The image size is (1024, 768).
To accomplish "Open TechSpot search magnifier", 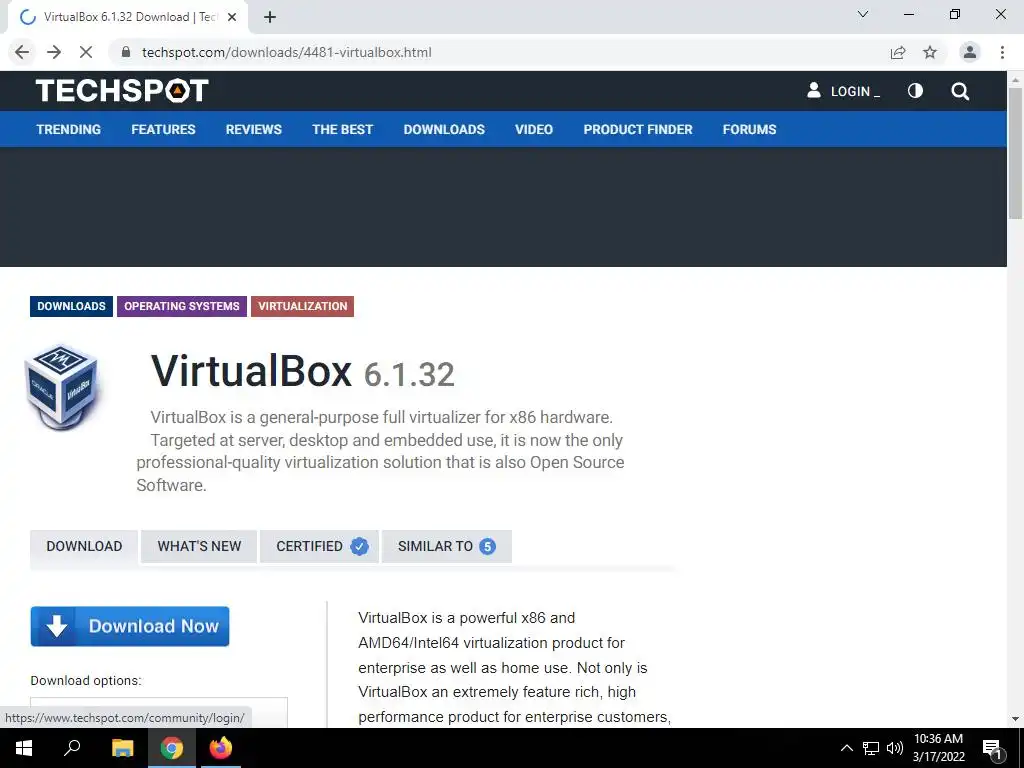I will (x=960, y=91).
